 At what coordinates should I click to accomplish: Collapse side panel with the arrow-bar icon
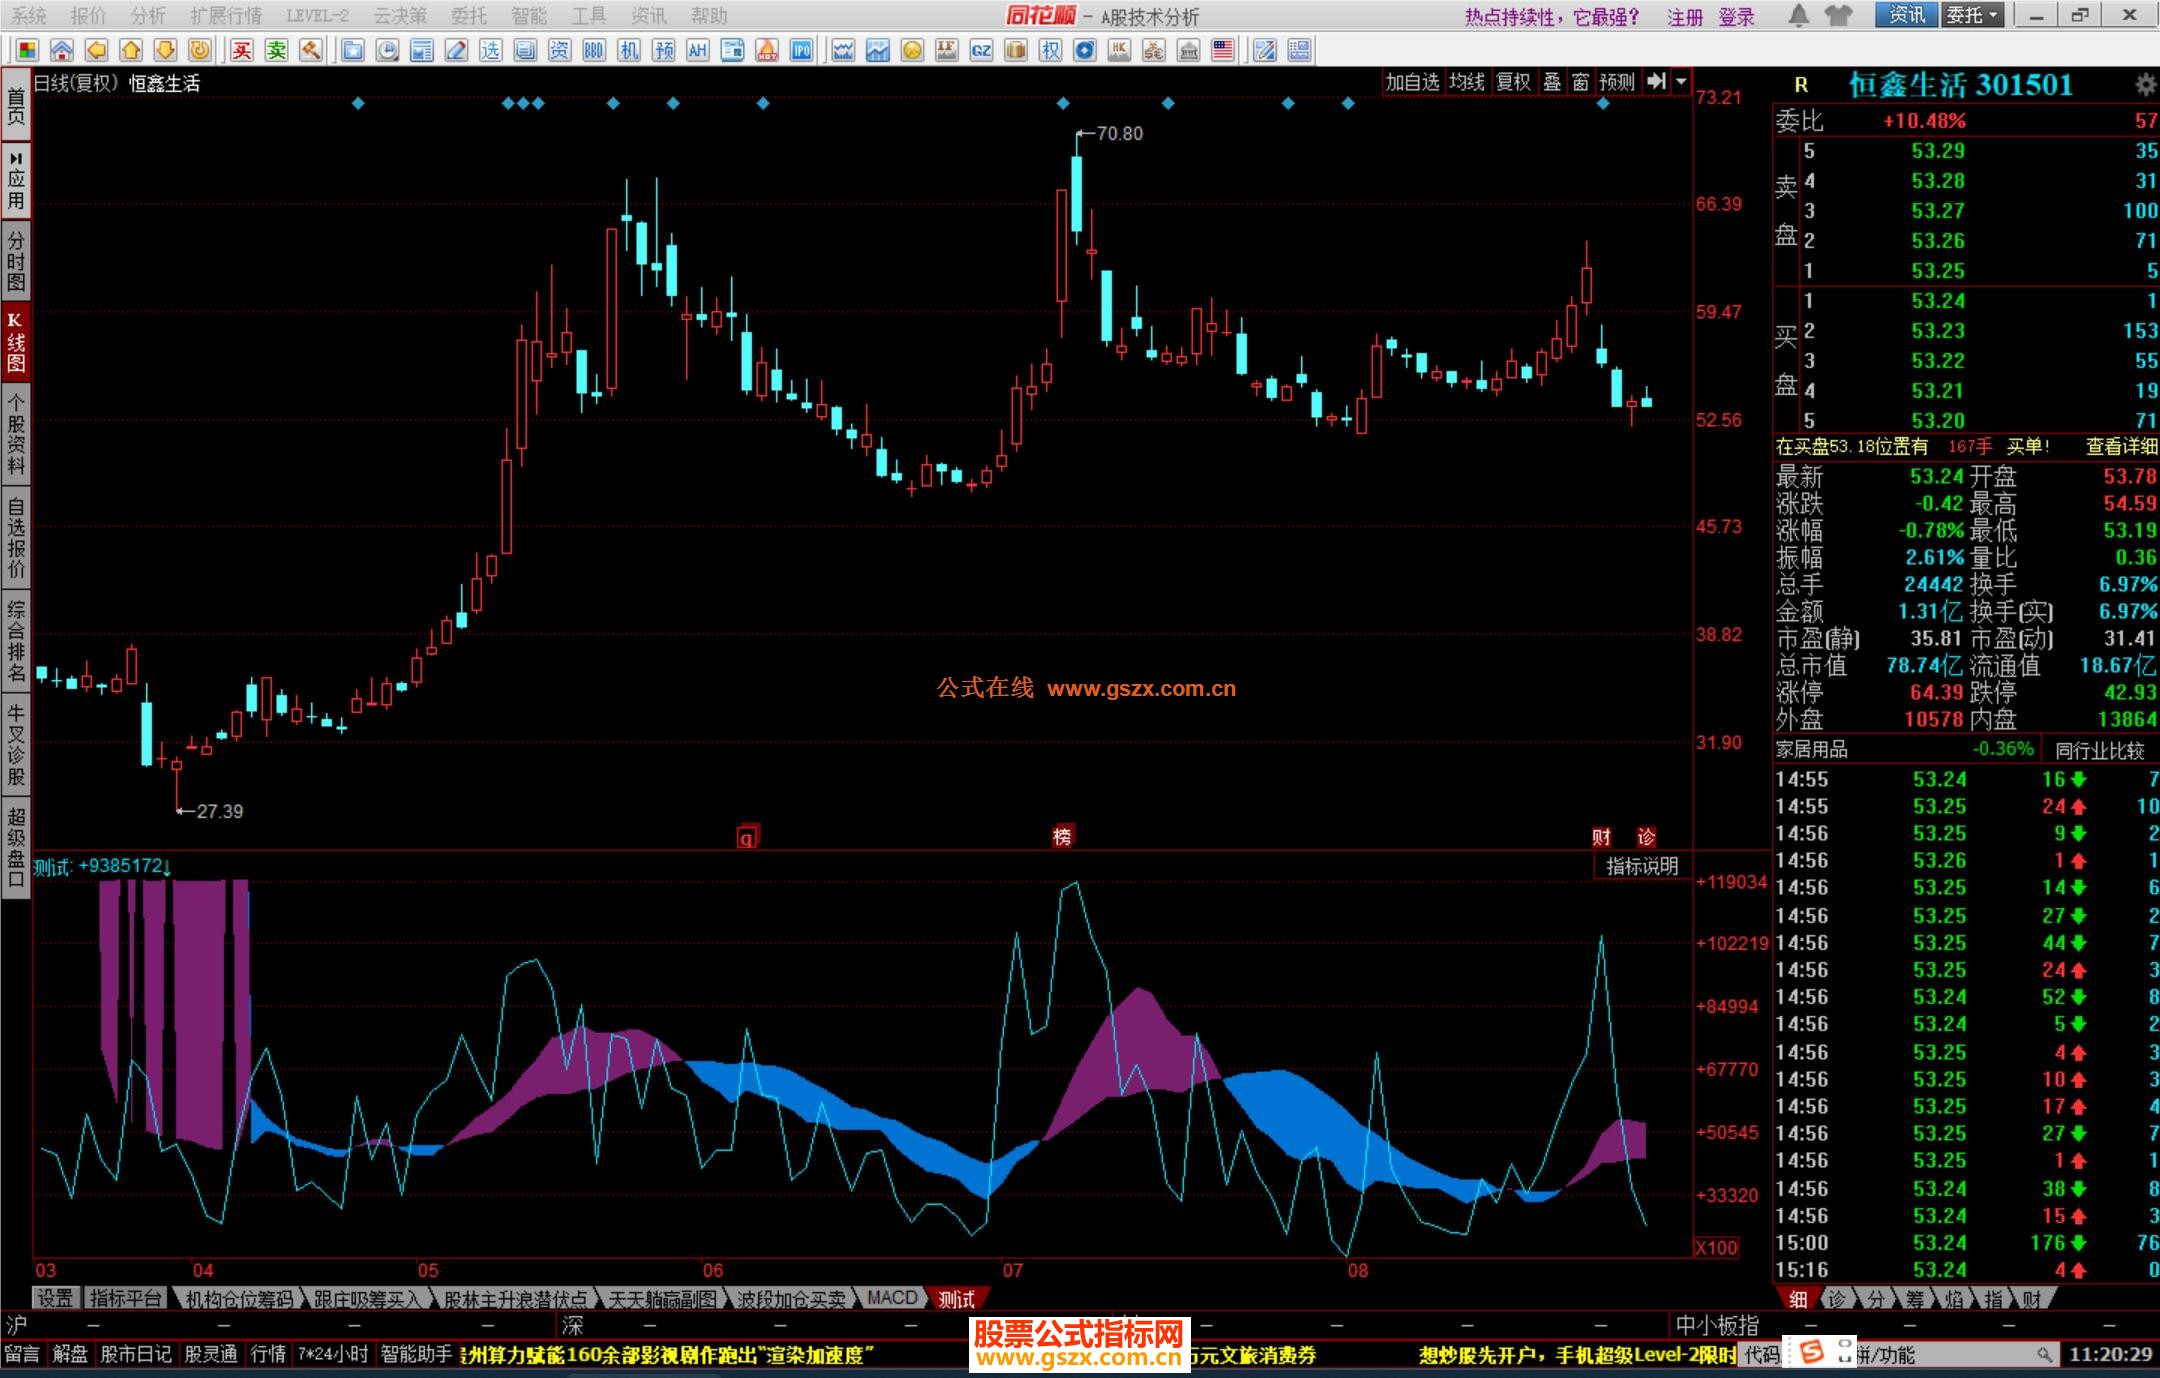pyautogui.click(x=1656, y=82)
